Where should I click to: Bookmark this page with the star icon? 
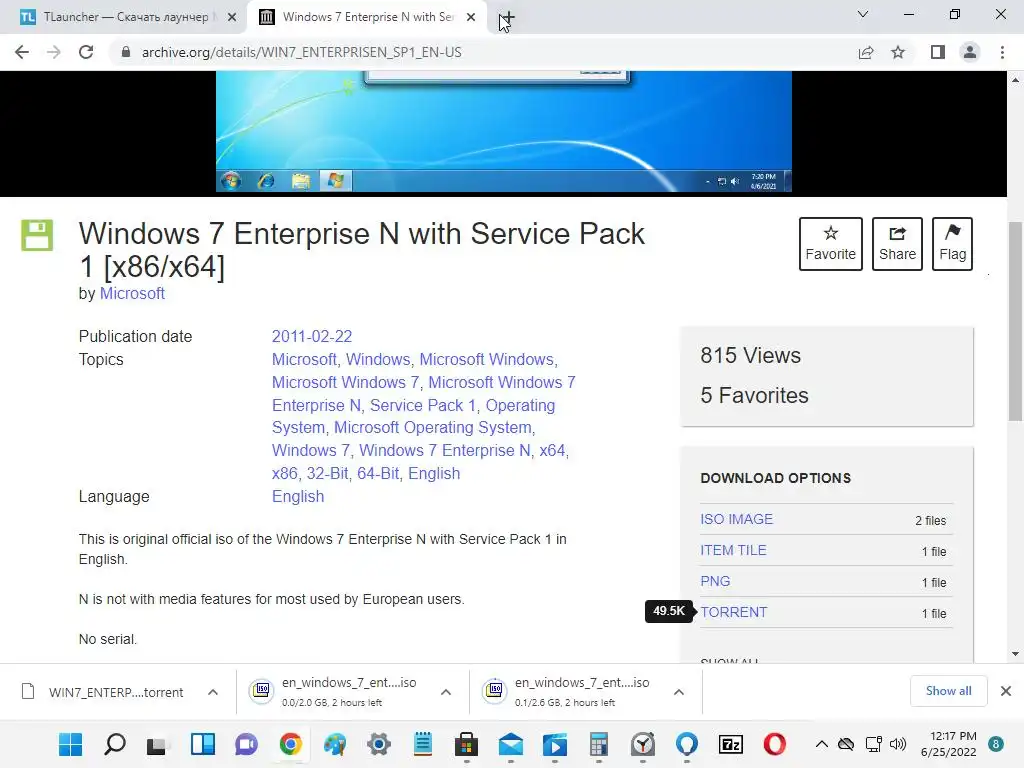coord(898,52)
